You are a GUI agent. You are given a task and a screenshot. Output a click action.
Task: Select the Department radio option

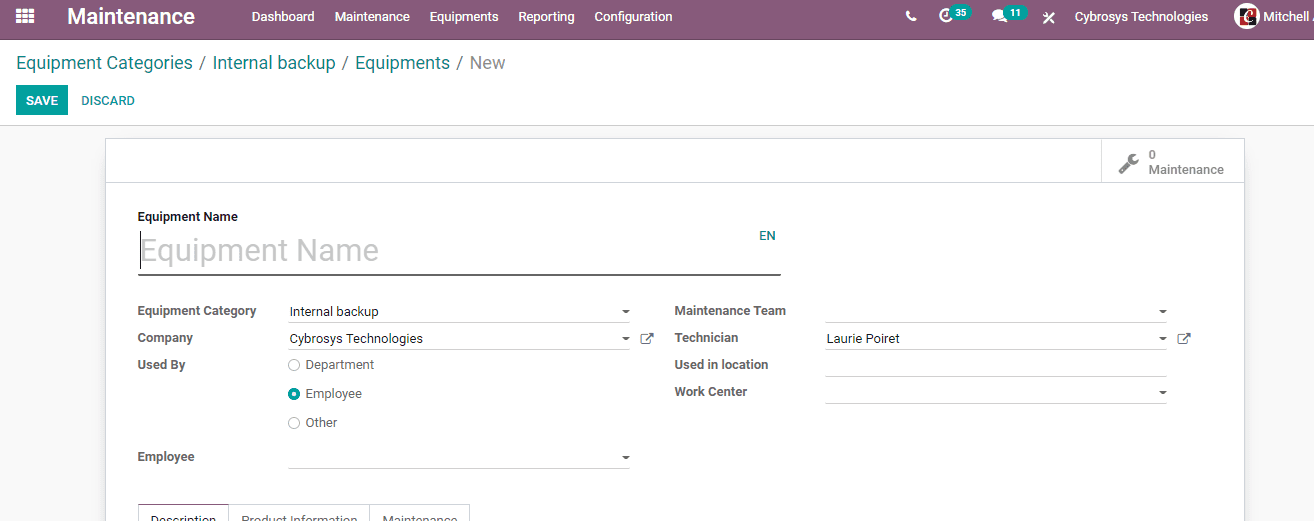294,365
